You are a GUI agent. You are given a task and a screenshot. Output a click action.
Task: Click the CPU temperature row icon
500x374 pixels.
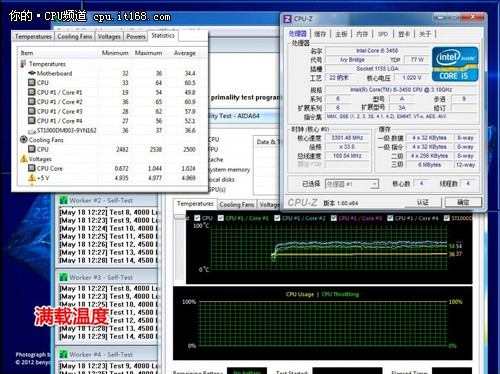(32, 82)
